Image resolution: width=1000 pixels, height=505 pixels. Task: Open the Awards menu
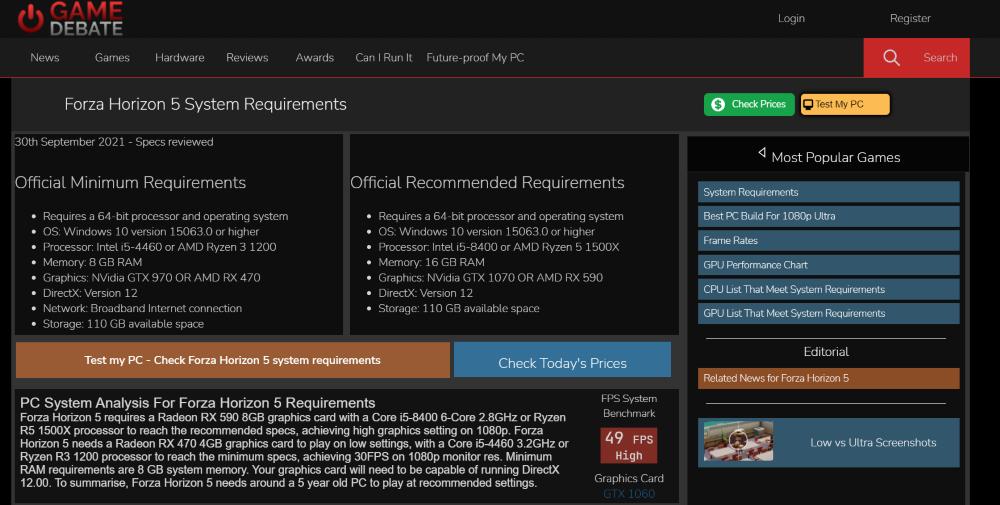tap(314, 57)
